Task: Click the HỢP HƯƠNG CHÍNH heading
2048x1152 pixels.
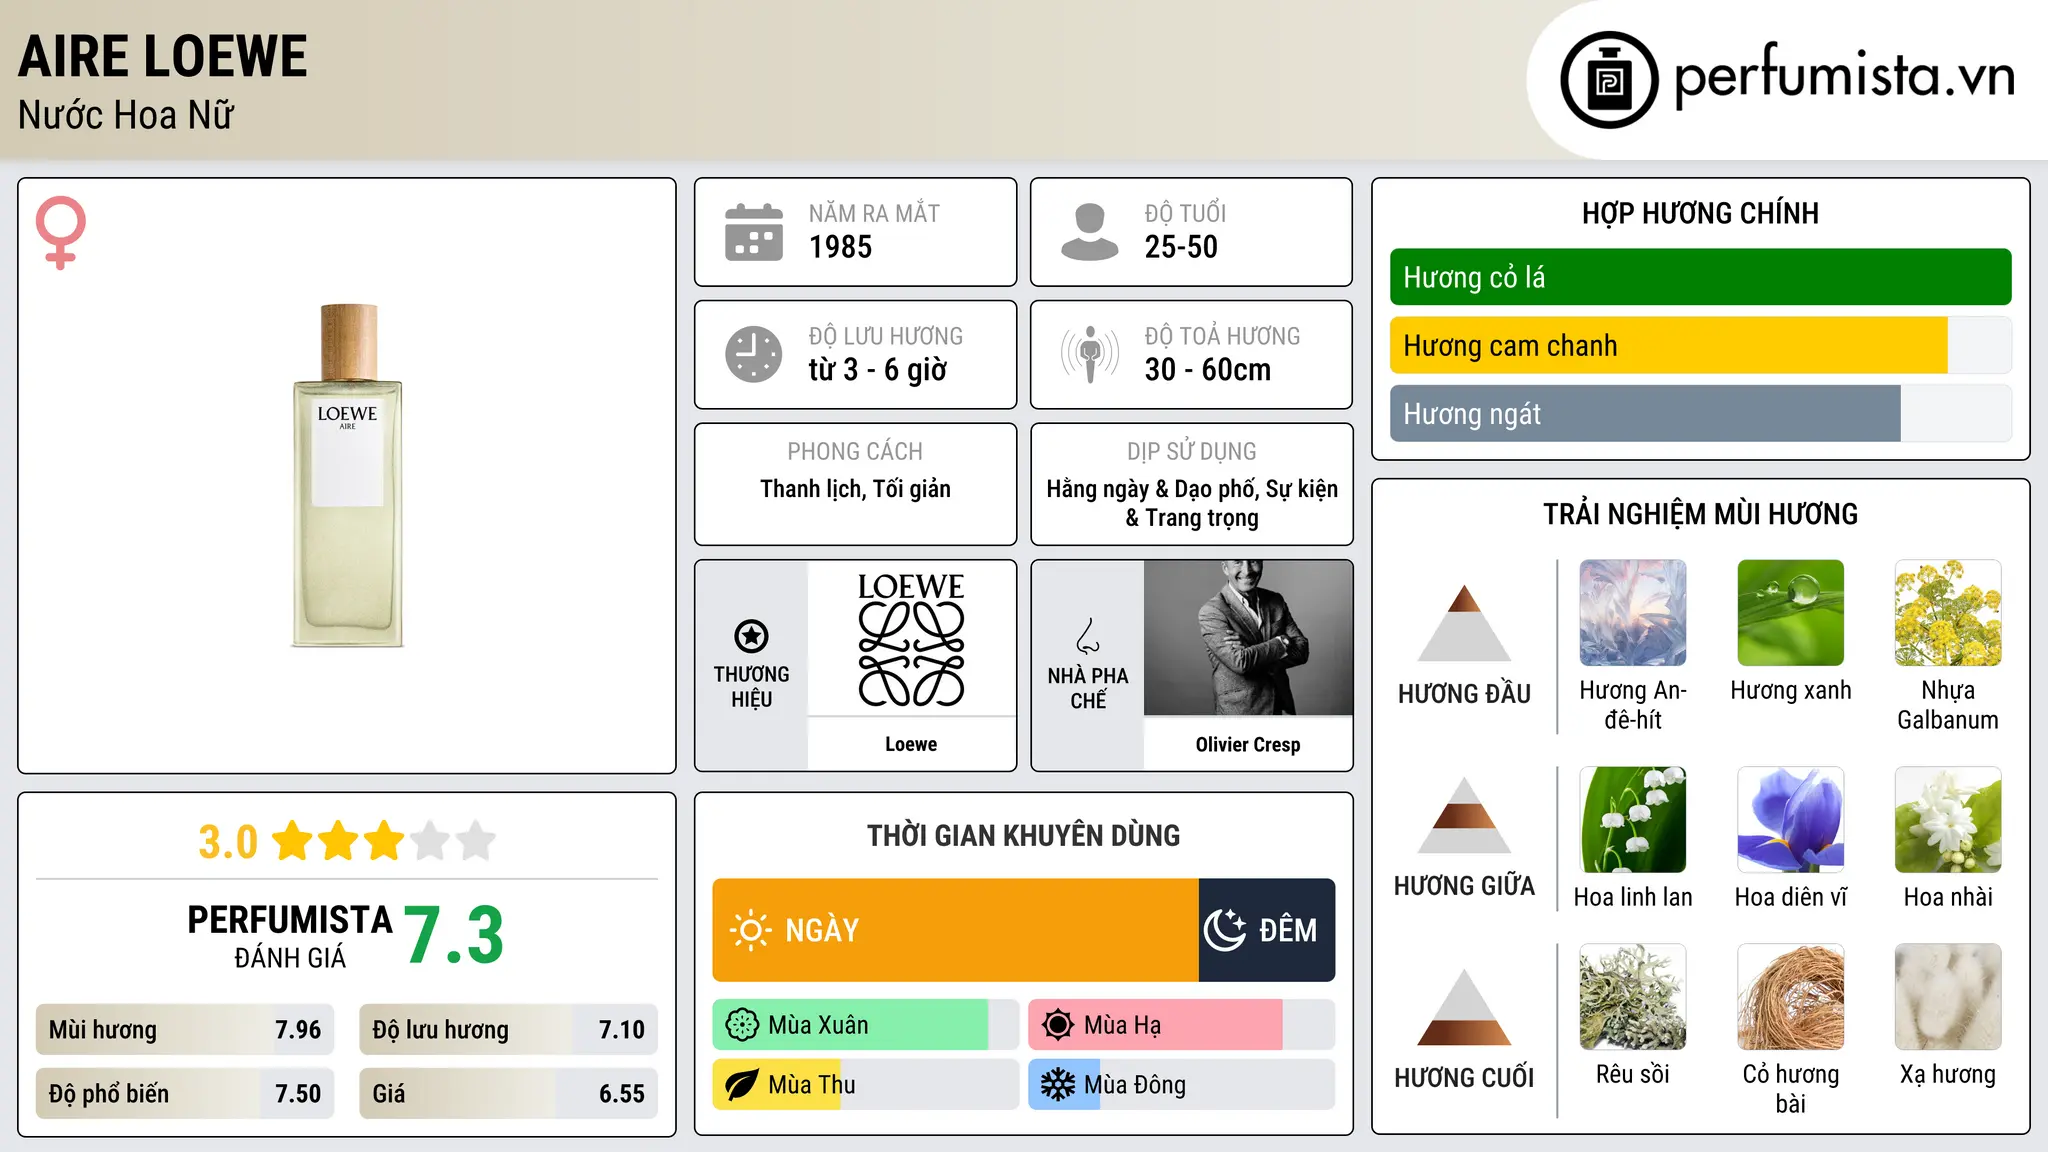Action: tap(1700, 213)
